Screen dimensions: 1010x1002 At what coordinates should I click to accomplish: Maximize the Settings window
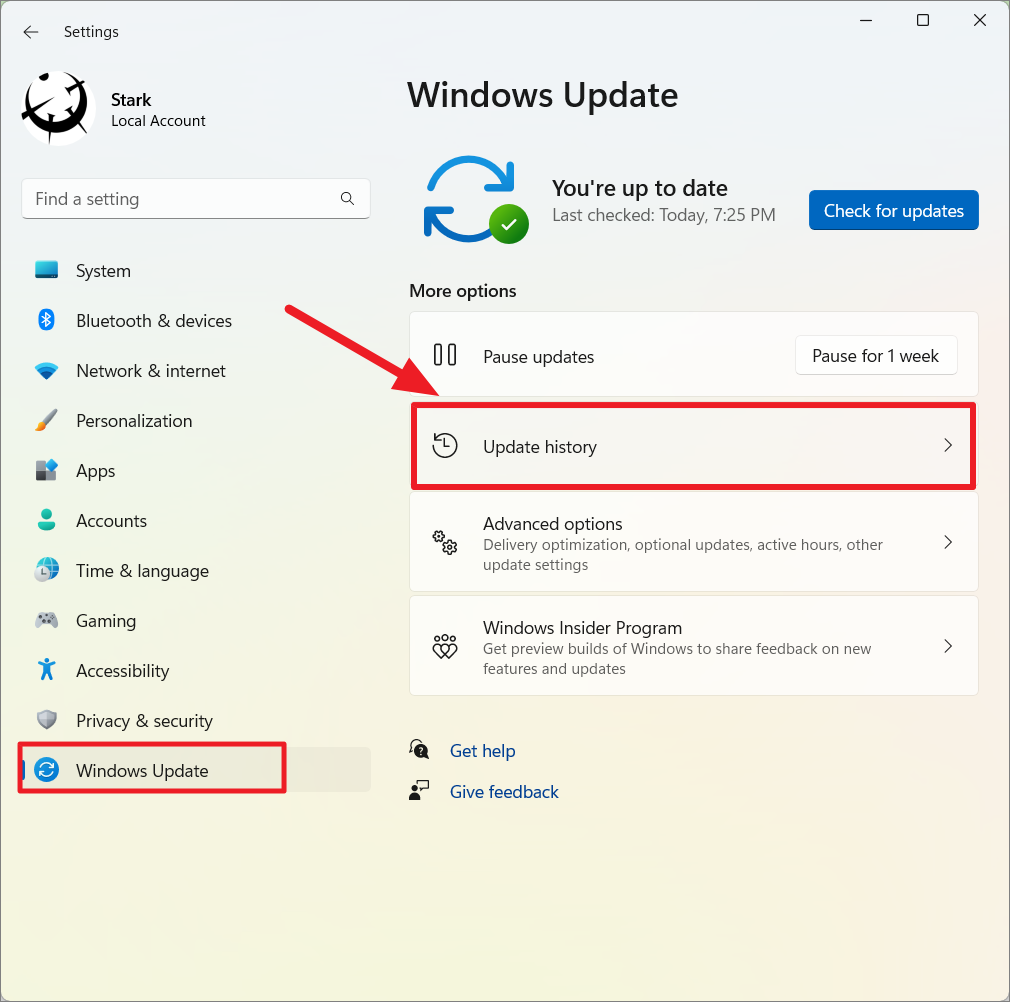click(x=922, y=21)
